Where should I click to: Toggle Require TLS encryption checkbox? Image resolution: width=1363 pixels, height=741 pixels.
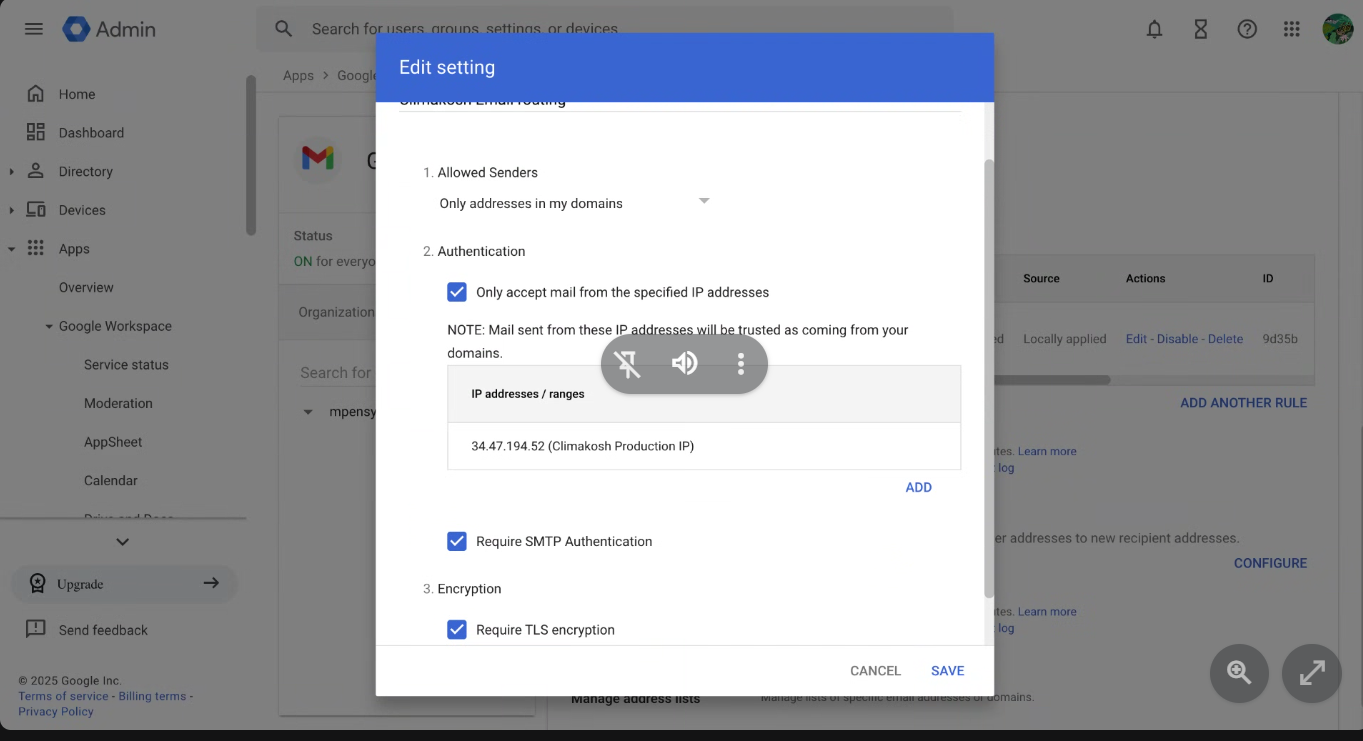[457, 630]
